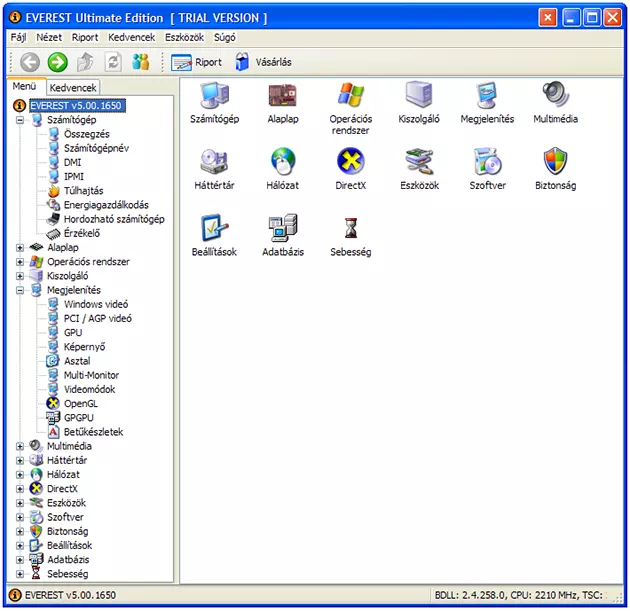The image size is (630, 611).
Task: Open the DirectX icon in main pane
Action: tap(351, 161)
